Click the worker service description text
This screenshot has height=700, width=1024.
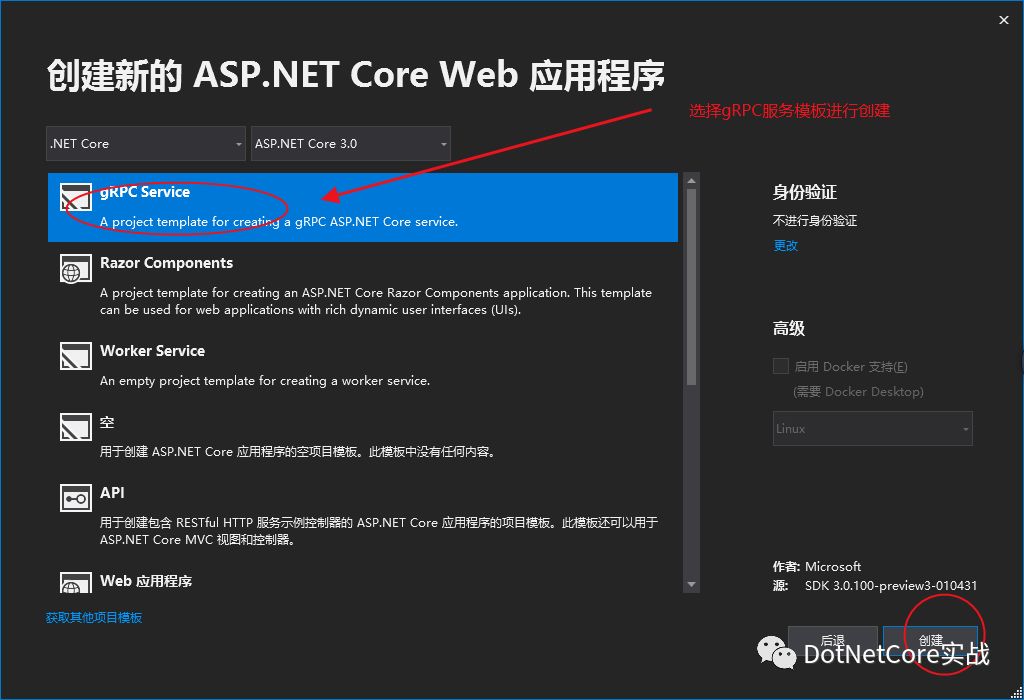click(x=265, y=381)
